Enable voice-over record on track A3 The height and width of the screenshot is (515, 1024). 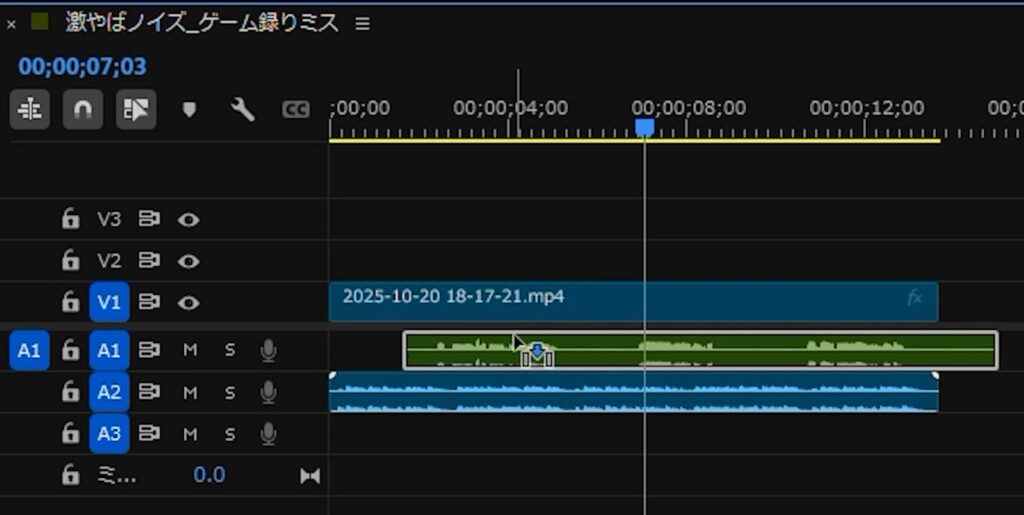pyautogui.click(x=268, y=433)
